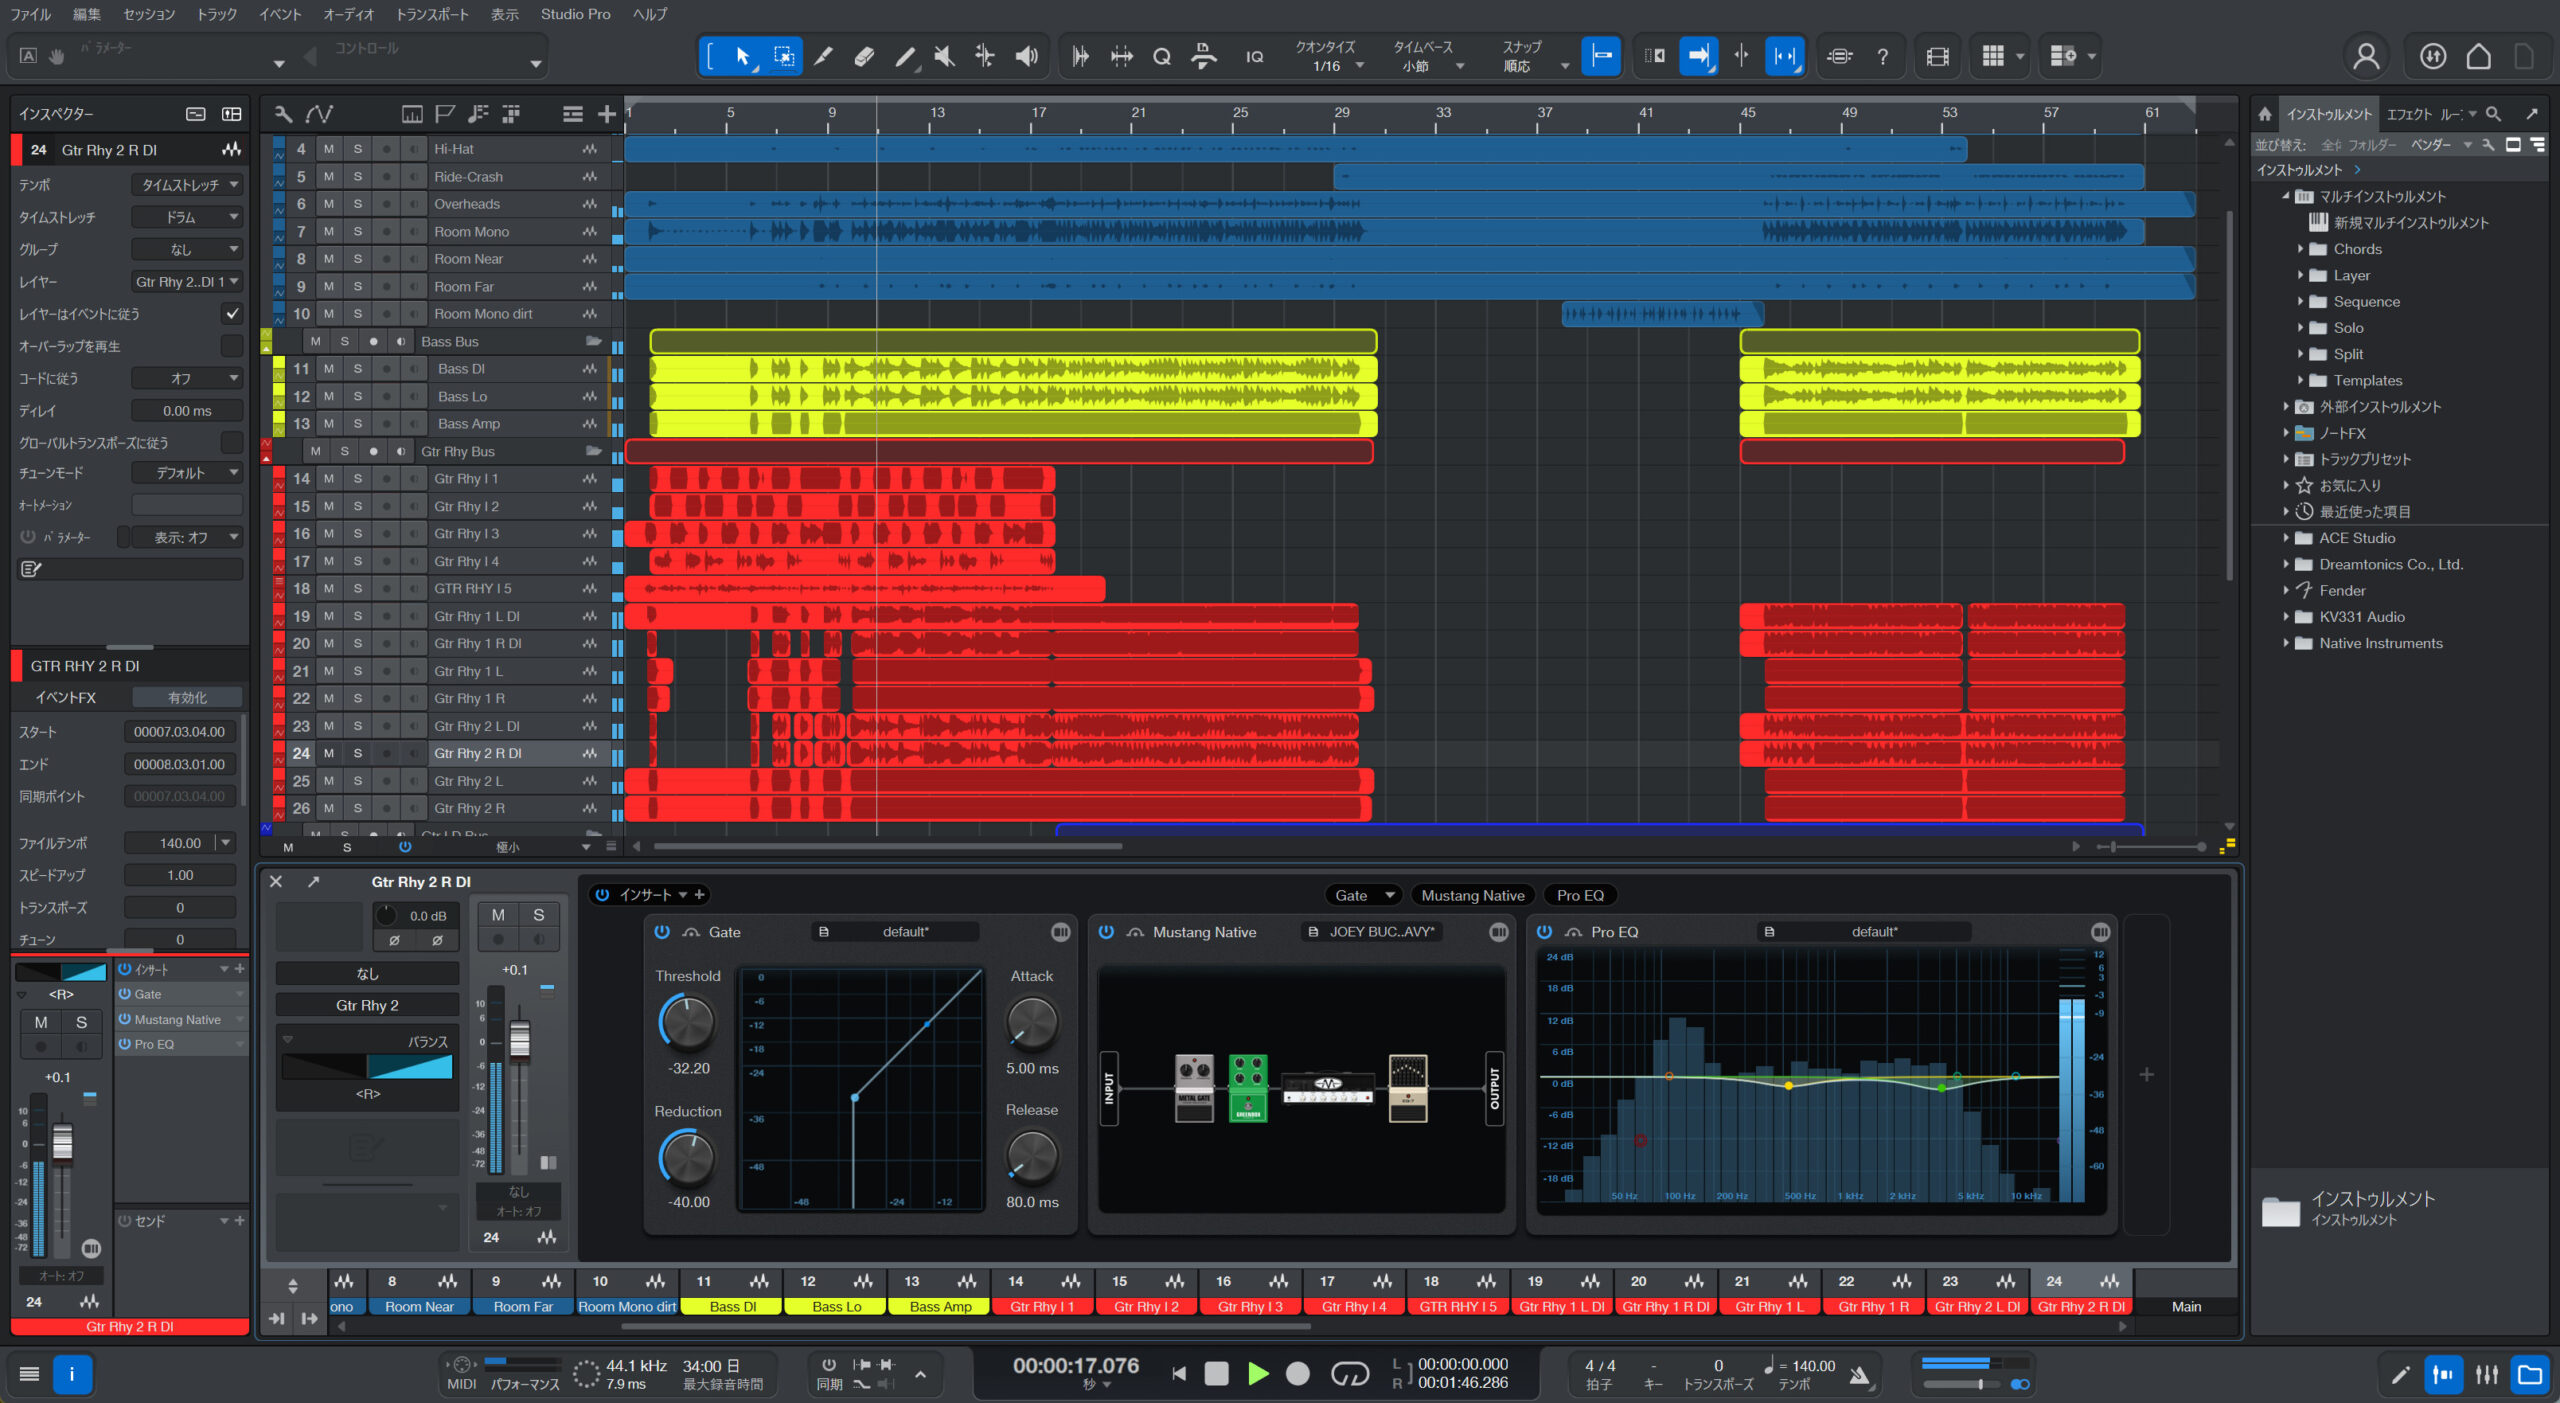Toggle the loop playback button

tap(1349, 1374)
